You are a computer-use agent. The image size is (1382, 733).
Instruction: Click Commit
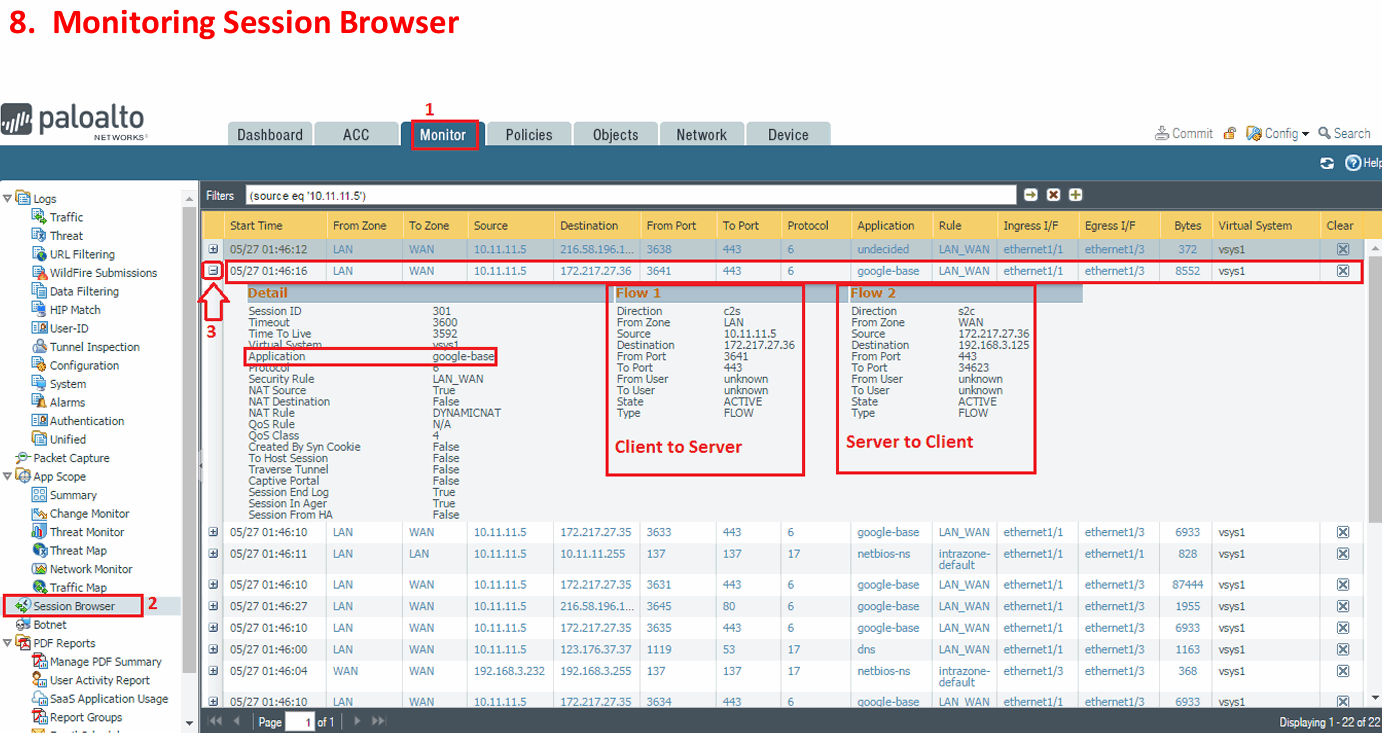1184,133
